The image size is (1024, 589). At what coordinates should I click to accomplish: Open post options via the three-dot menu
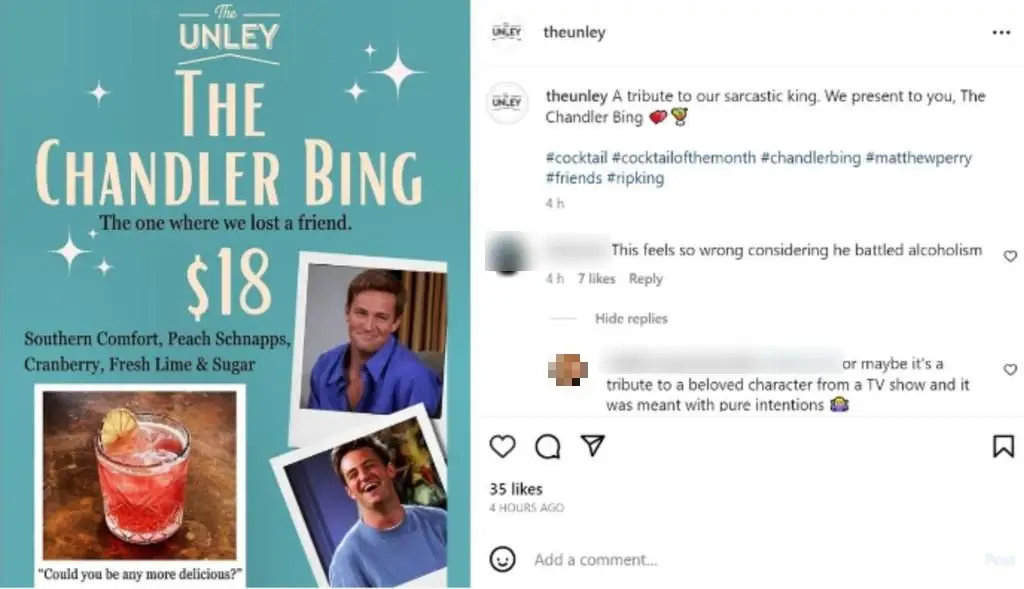point(1002,31)
